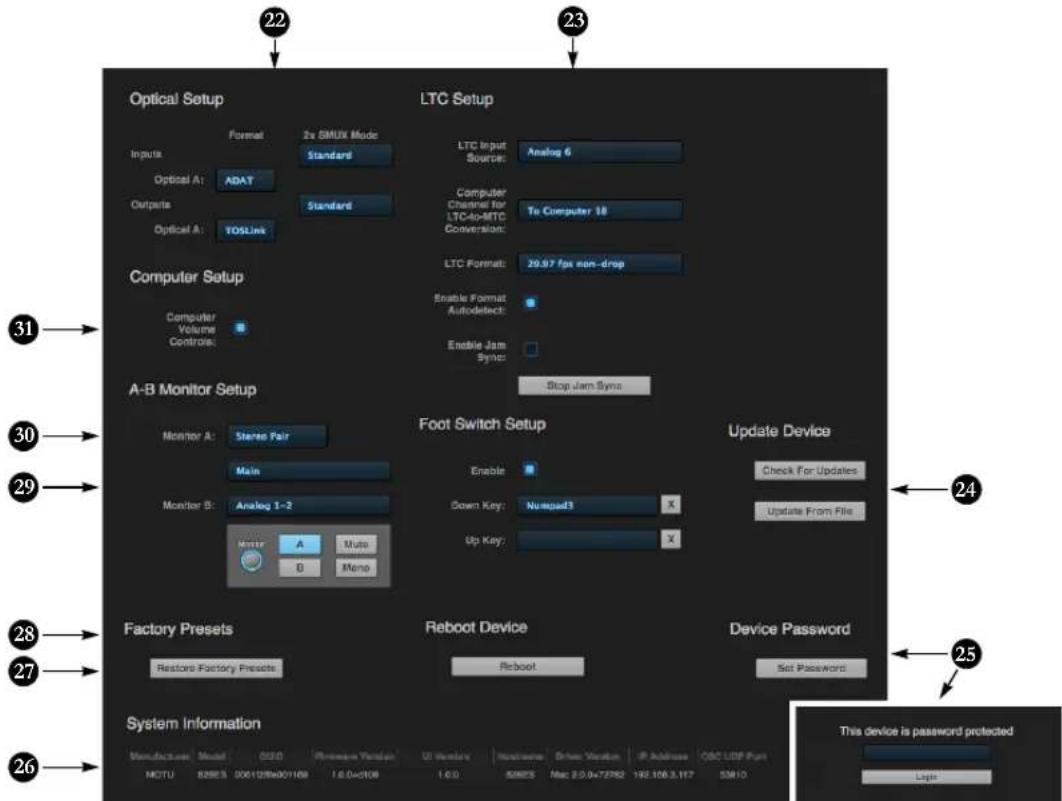The height and width of the screenshot is (801, 1062).
Task: Toggle the Computer Volume Controls checkbox
Action: coord(240,328)
